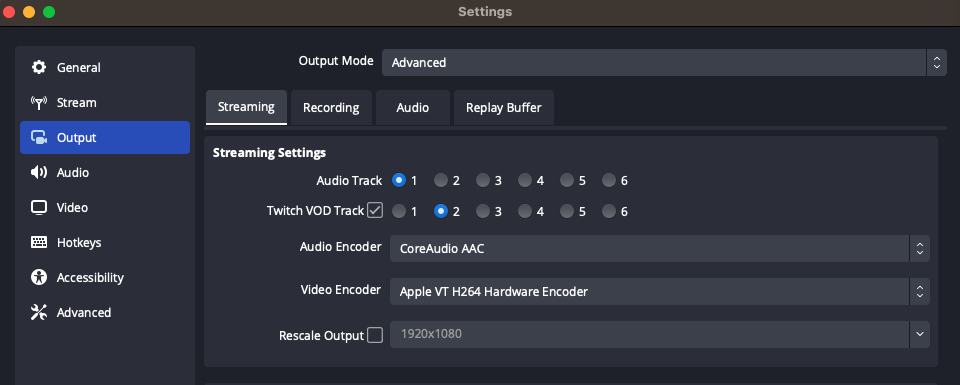
Task: Select Audio Track 3 radio button
Action: pyautogui.click(x=483, y=180)
